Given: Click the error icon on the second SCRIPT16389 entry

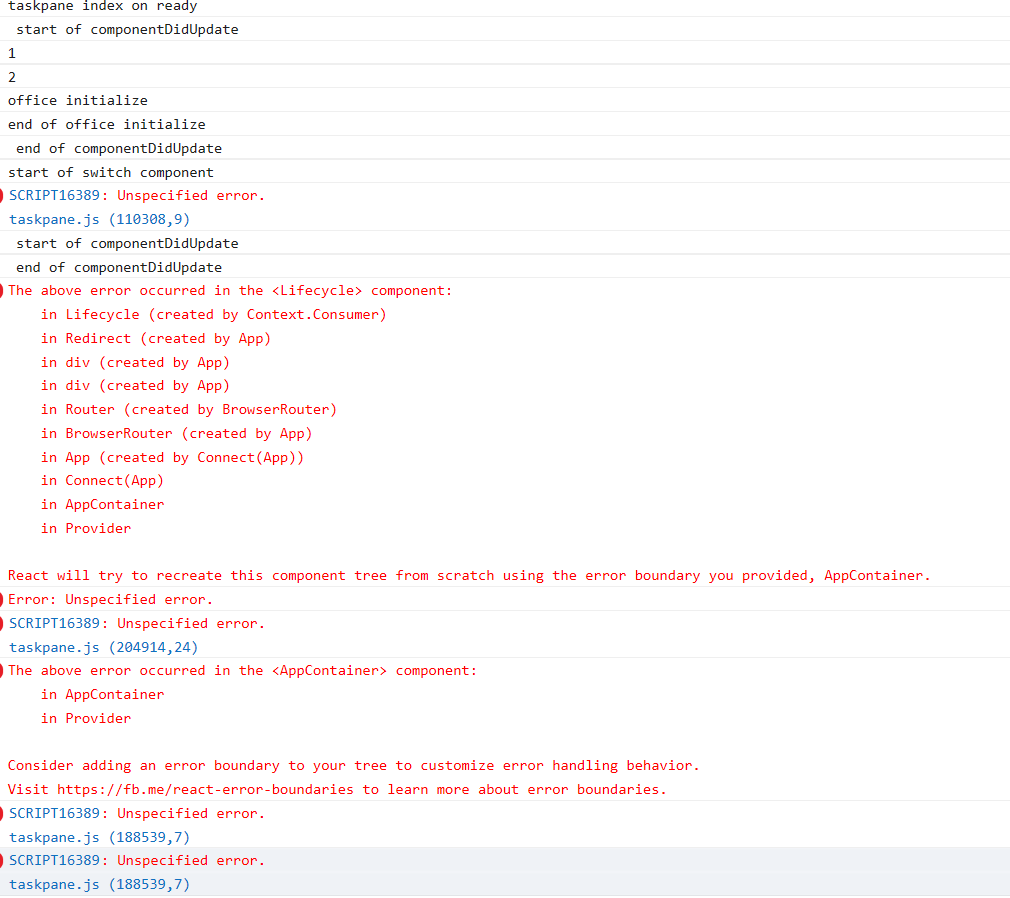Looking at the screenshot, I should (4, 623).
